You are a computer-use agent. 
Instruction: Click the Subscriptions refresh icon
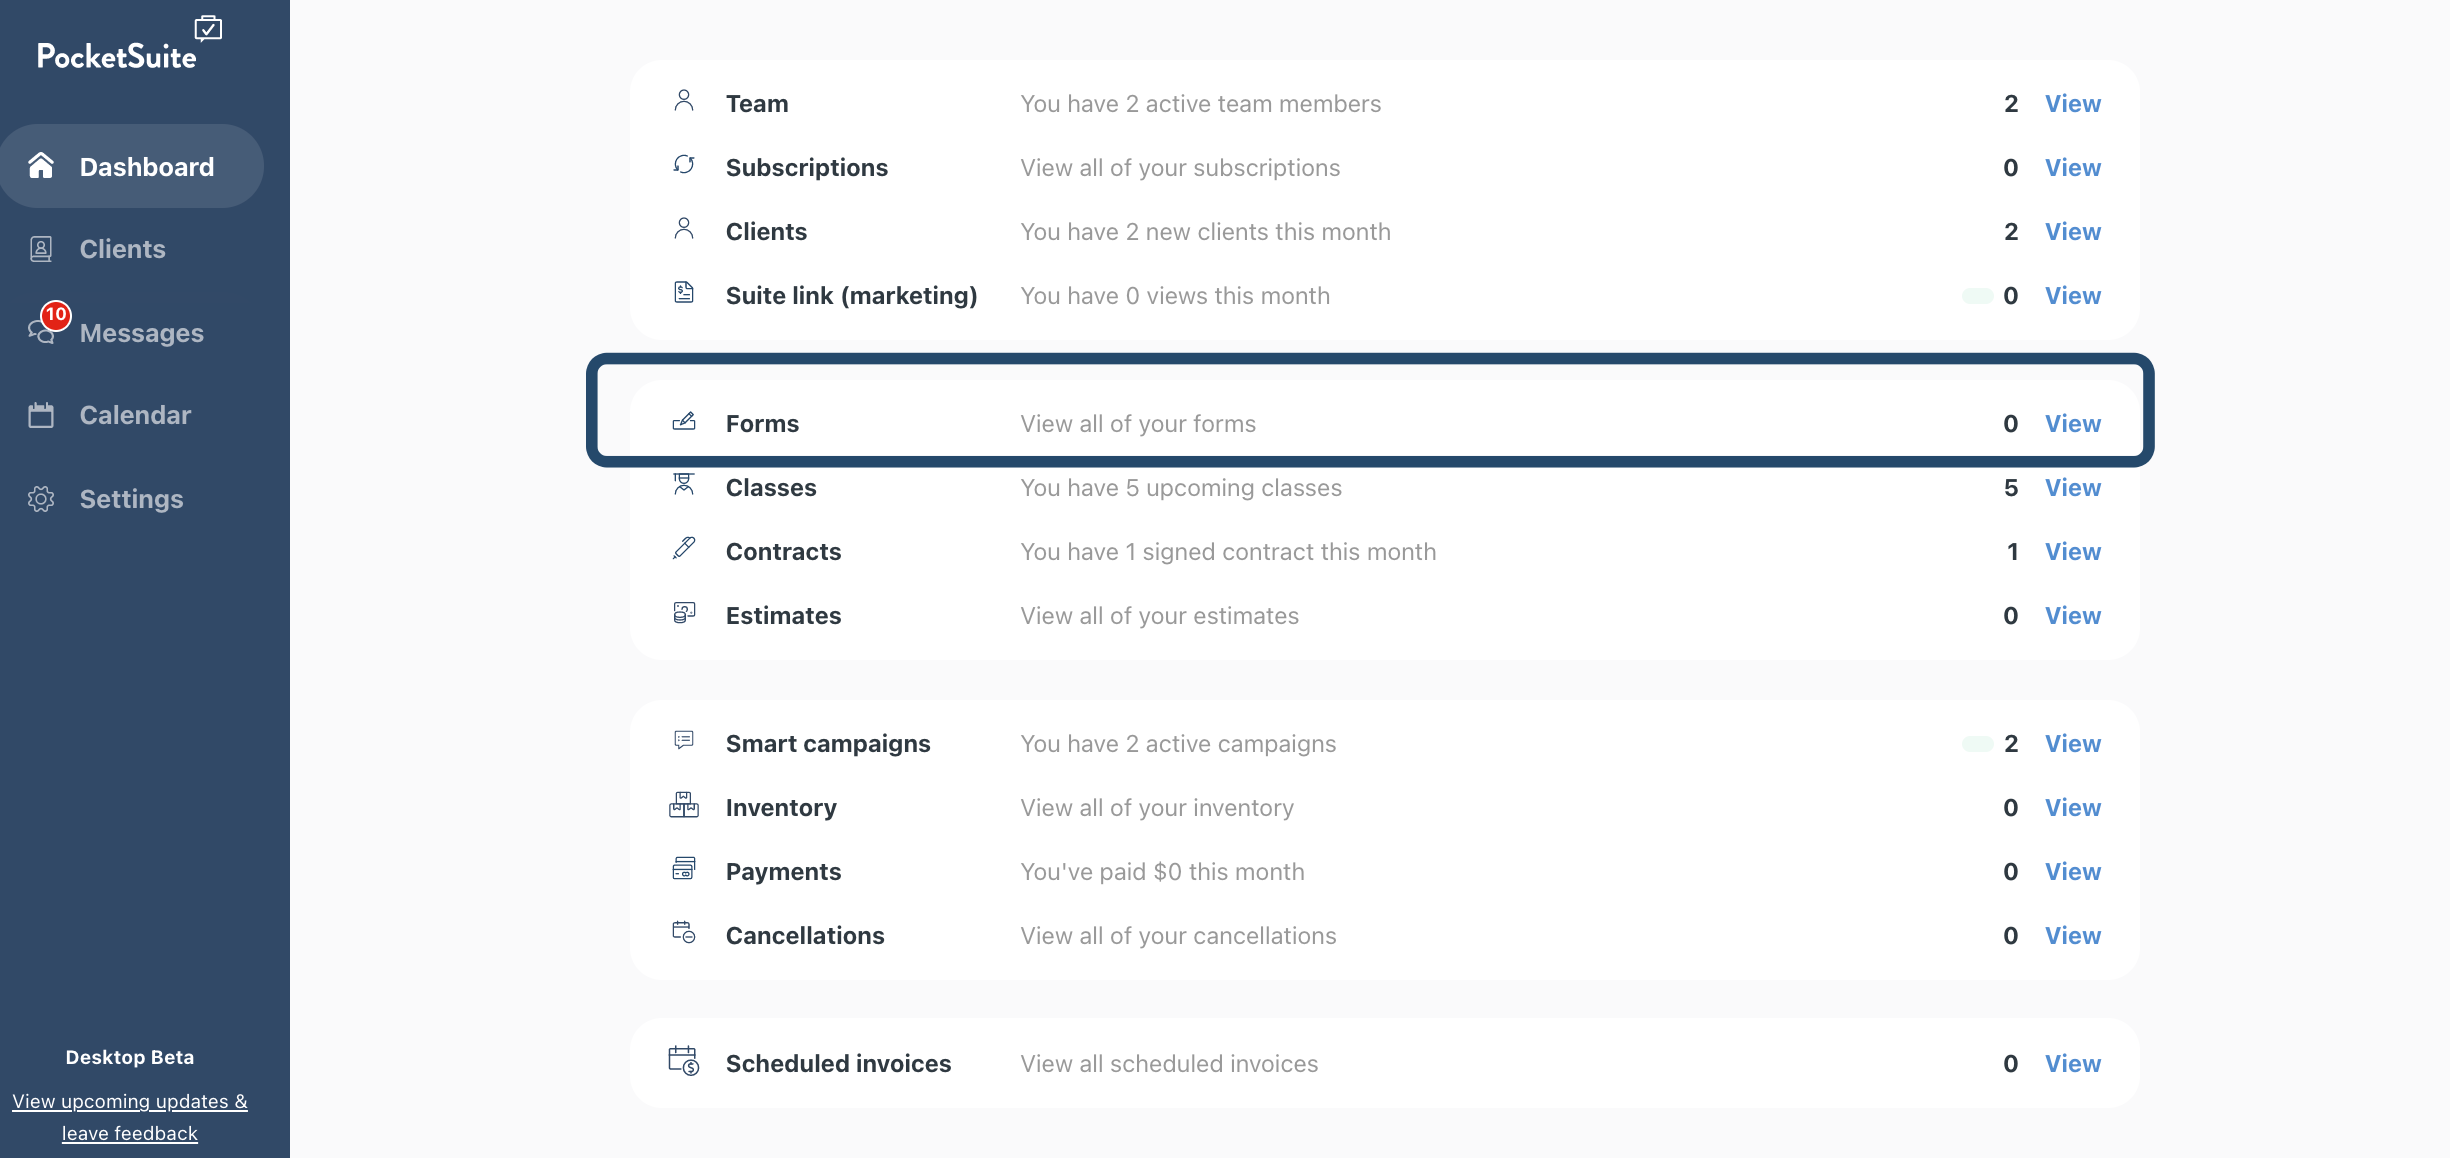[684, 165]
